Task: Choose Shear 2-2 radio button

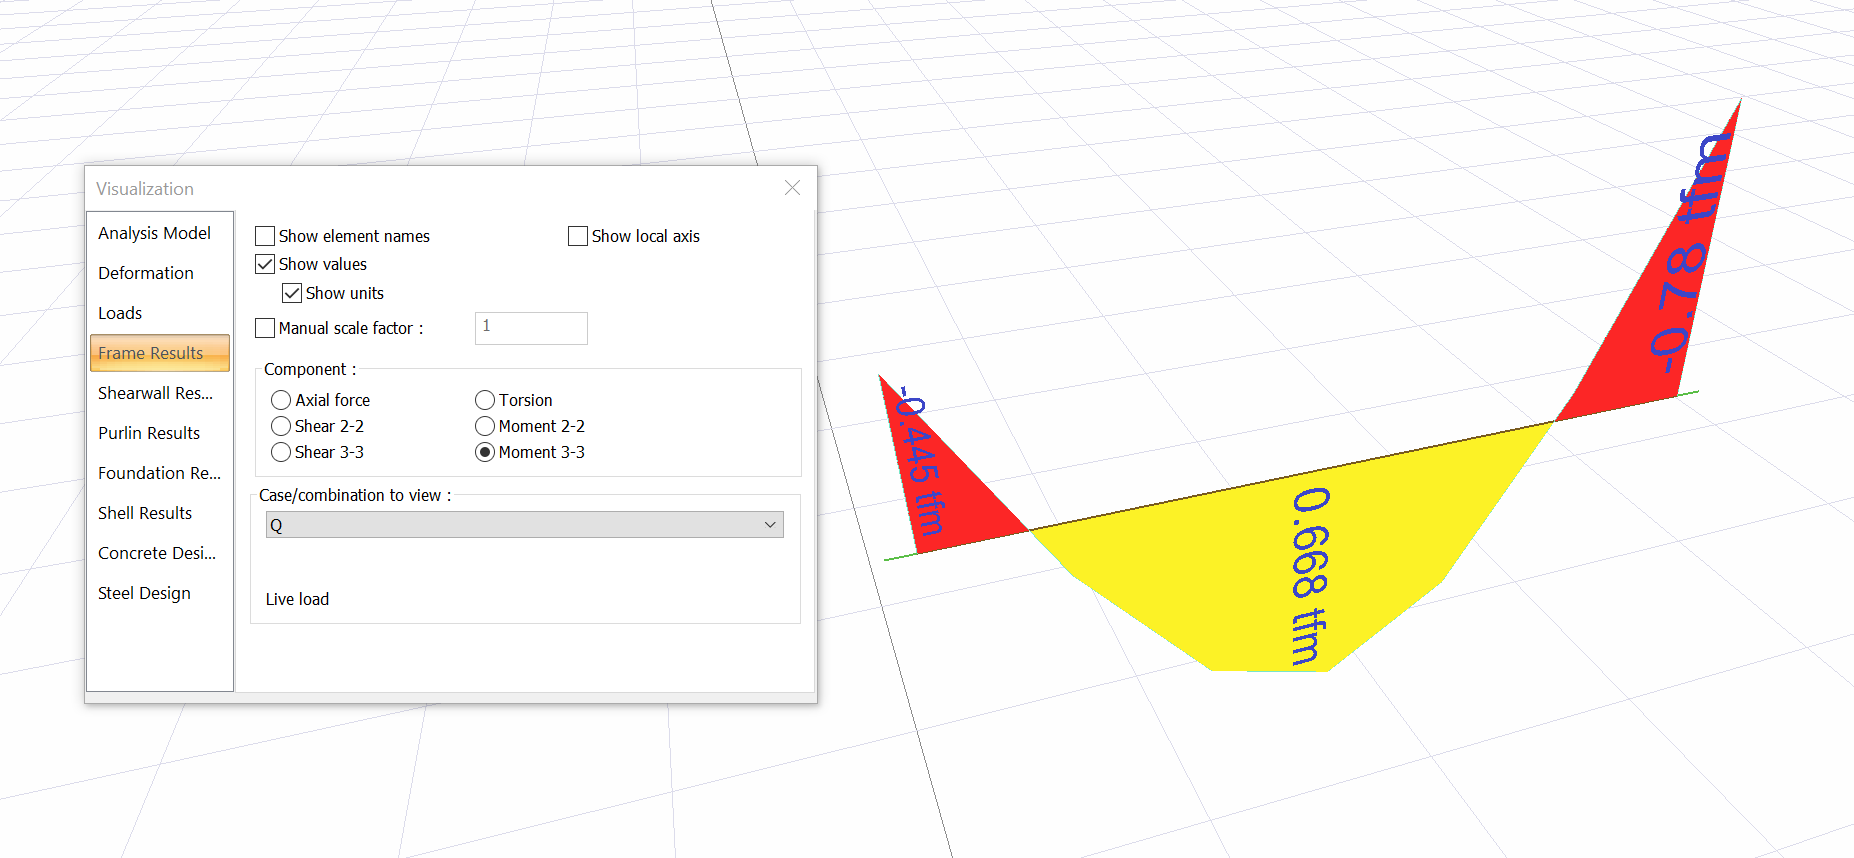Action: click(281, 426)
